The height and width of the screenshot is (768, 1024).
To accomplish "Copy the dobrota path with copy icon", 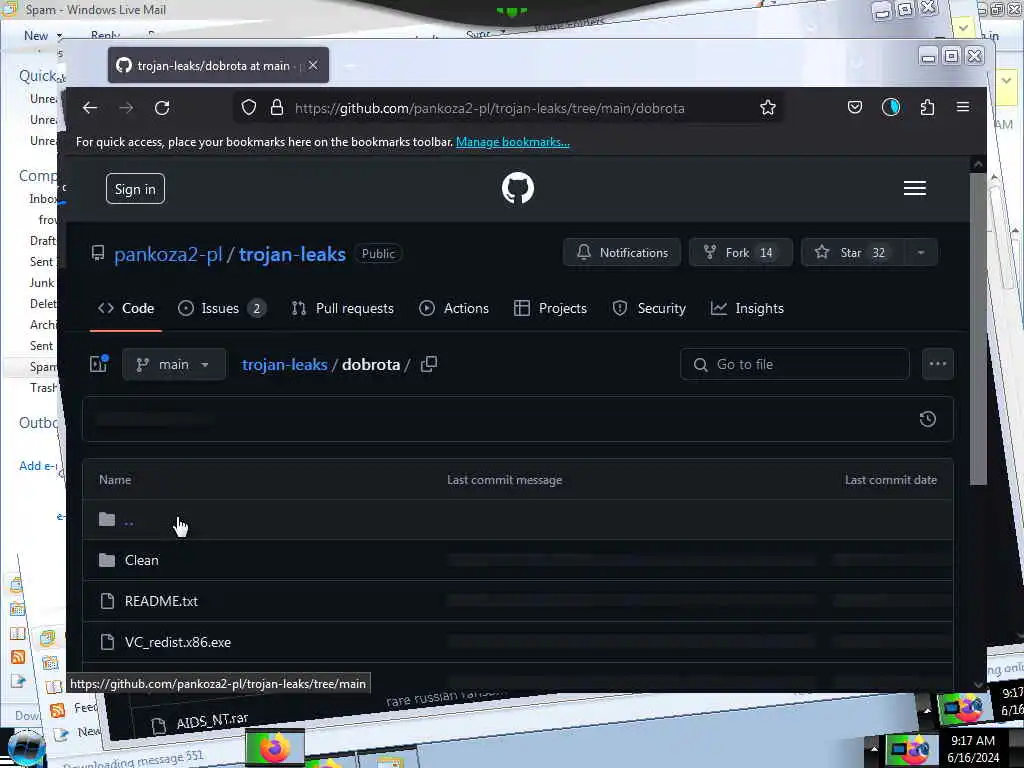I will tap(429, 364).
